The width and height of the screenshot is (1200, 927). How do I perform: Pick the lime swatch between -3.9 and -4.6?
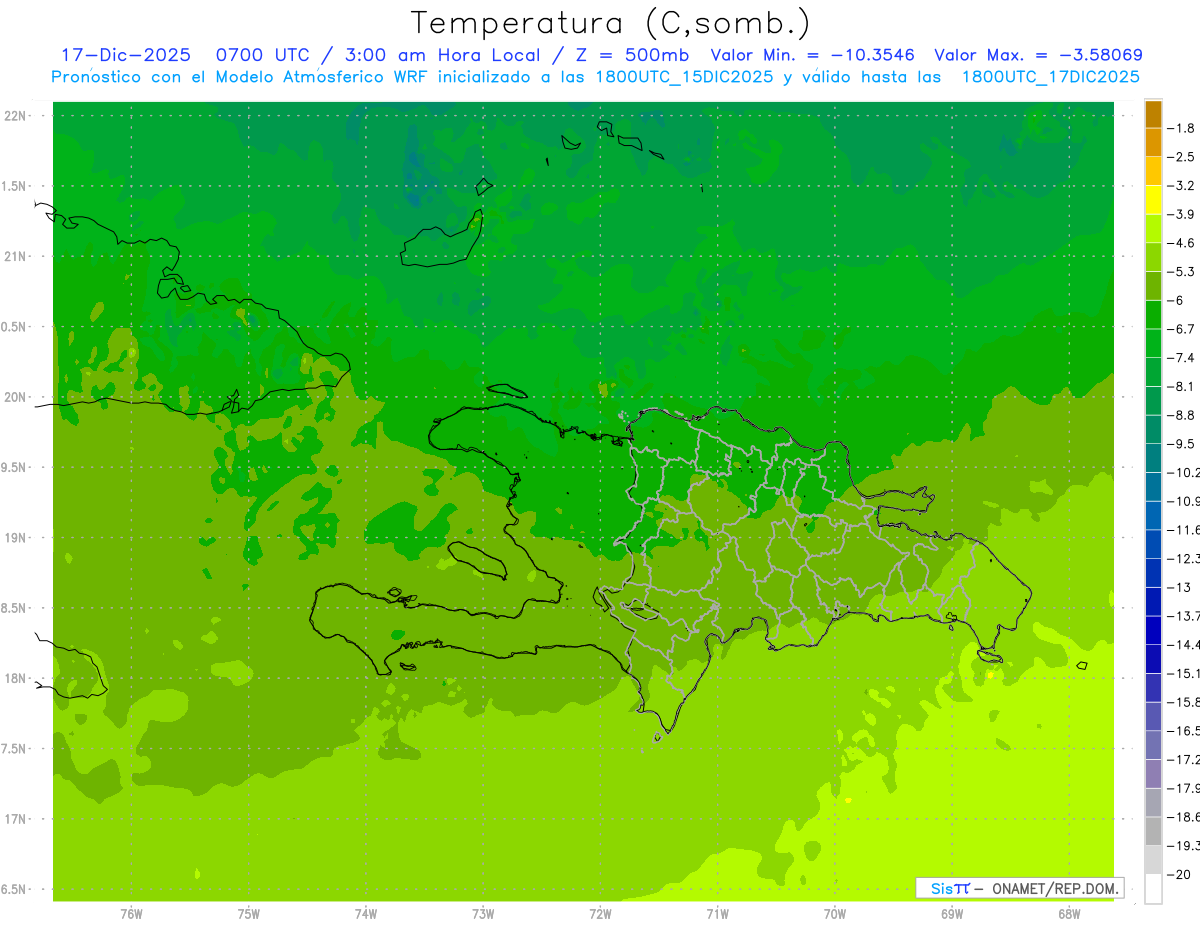1153,229
